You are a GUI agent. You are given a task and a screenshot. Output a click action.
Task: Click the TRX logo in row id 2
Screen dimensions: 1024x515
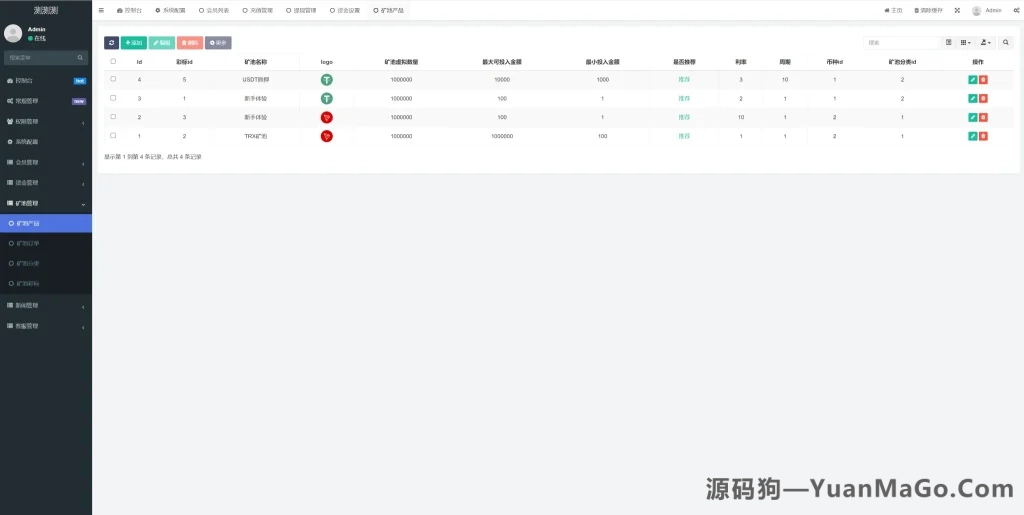coord(327,117)
